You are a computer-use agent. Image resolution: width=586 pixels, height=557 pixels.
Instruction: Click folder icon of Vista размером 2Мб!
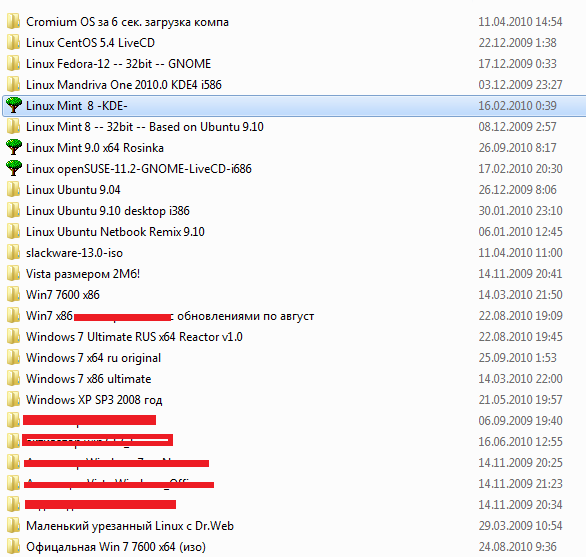point(13,273)
